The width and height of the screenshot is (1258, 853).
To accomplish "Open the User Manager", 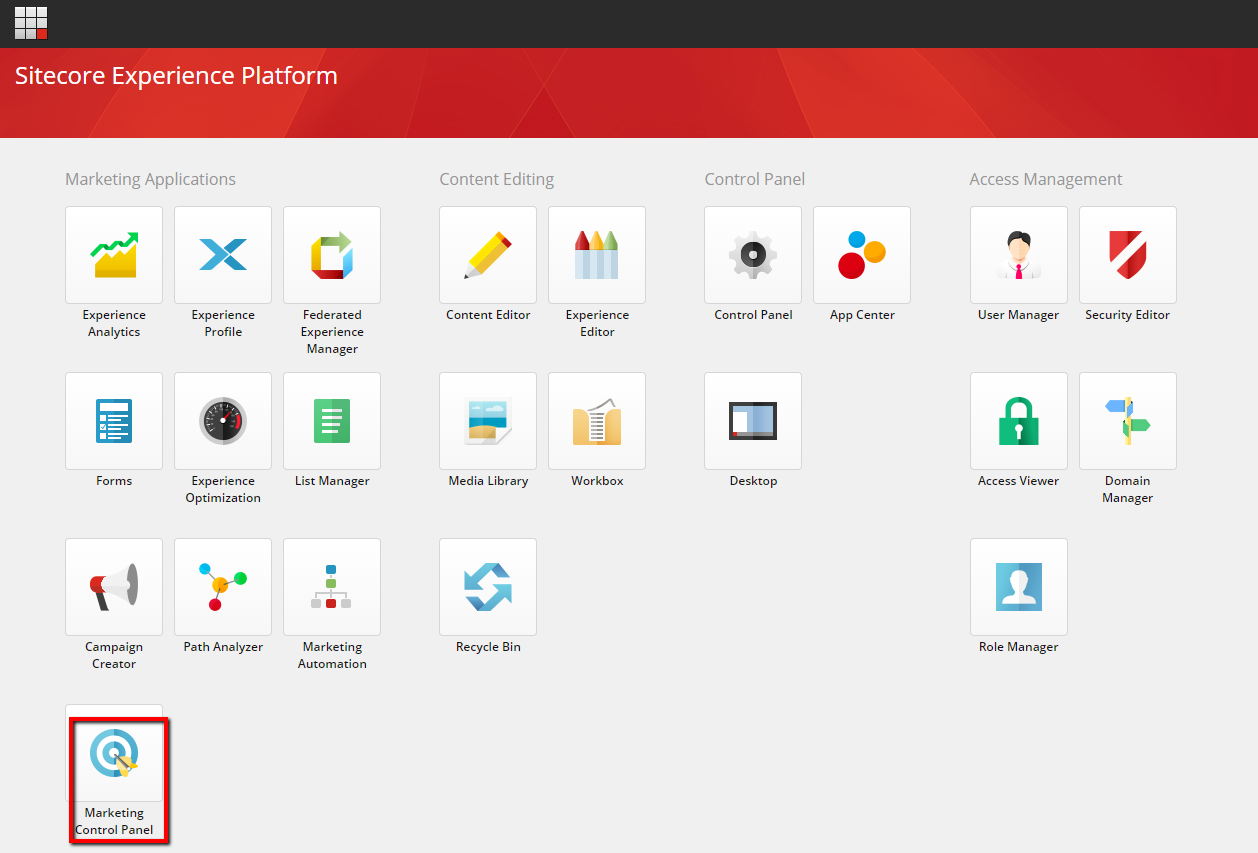I will click(1019, 255).
